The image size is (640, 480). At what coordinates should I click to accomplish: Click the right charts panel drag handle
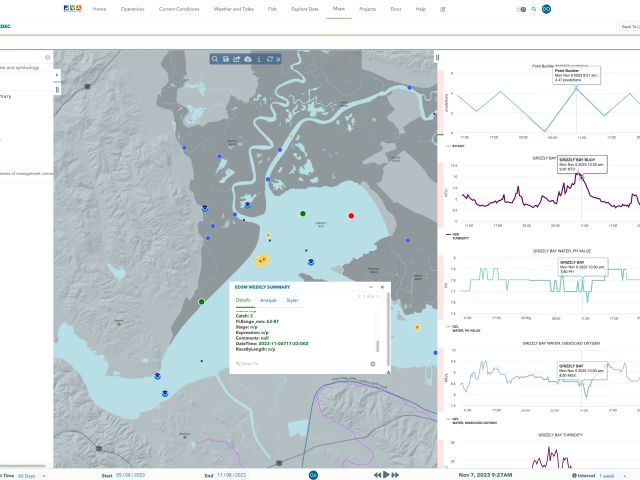438,58
